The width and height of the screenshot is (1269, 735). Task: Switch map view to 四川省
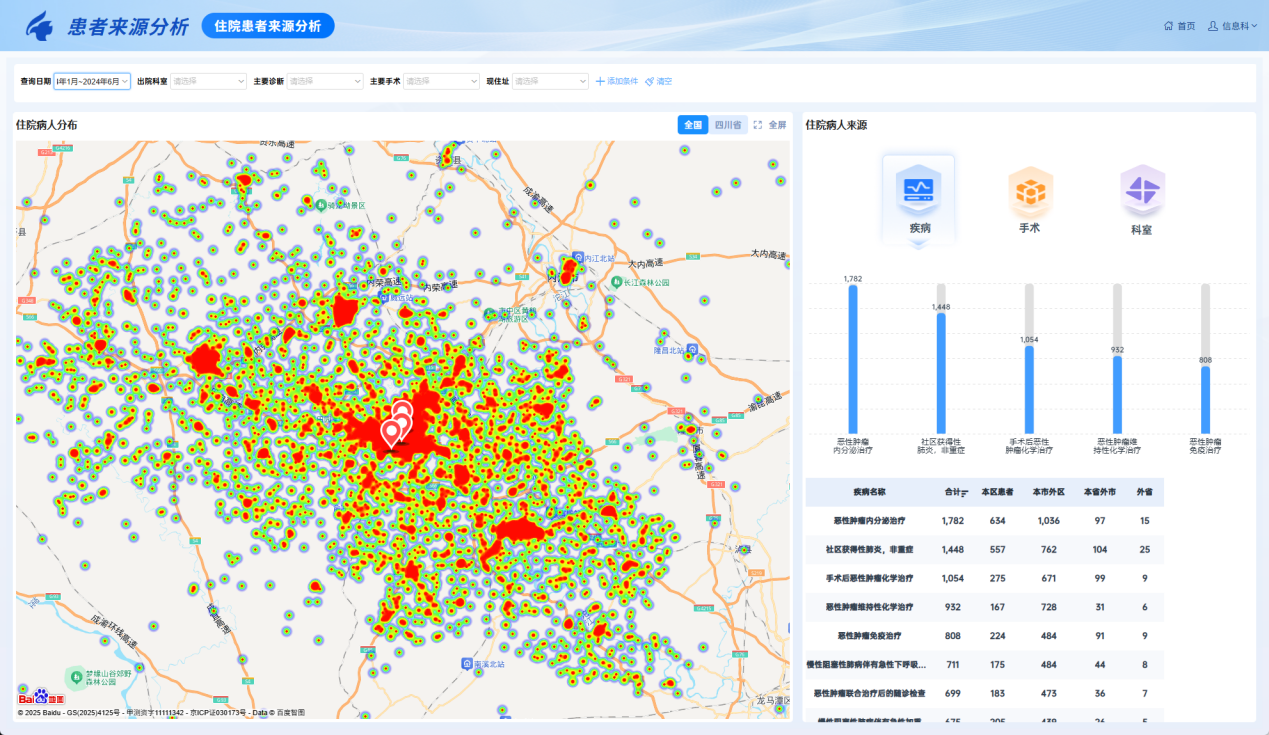(x=727, y=125)
